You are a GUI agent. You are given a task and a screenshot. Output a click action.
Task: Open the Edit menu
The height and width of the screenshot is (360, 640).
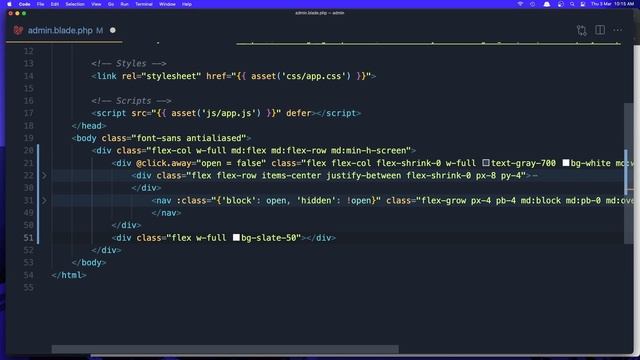(55, 4)
